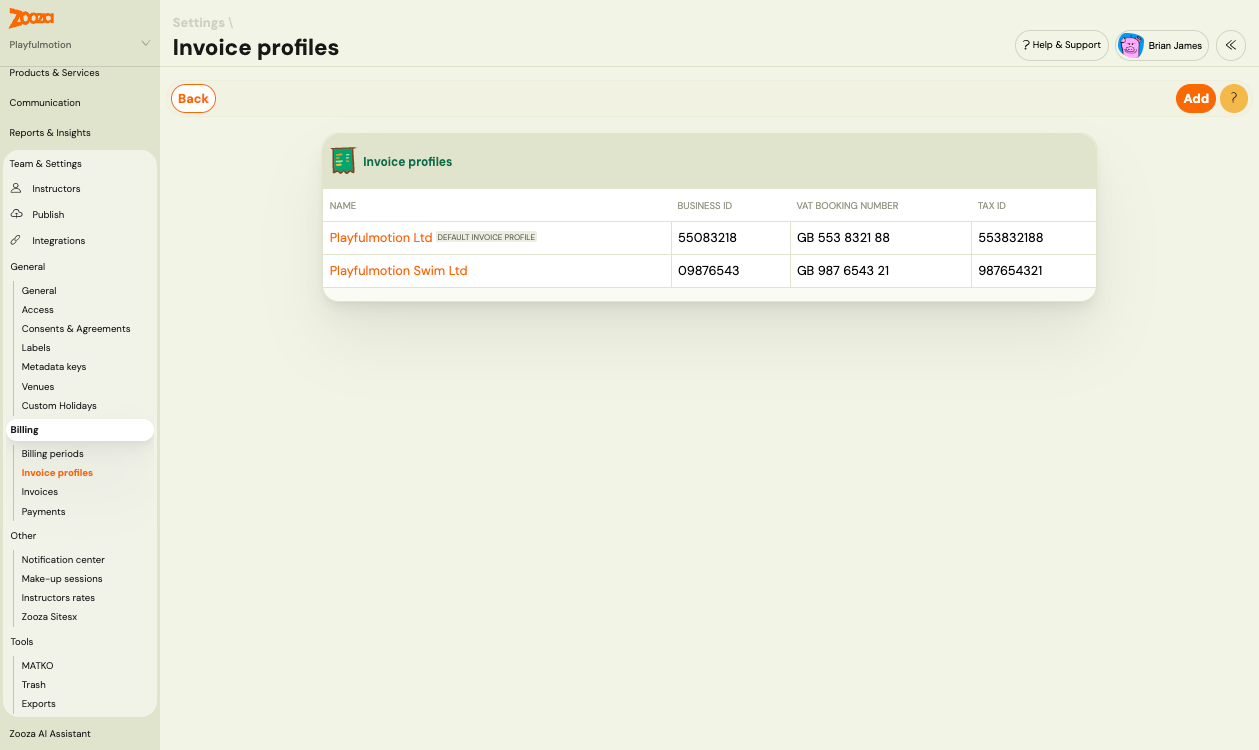Click the Invoice profiles card title
This screenshot has height=750, width=1259.
tap(407, 162)
